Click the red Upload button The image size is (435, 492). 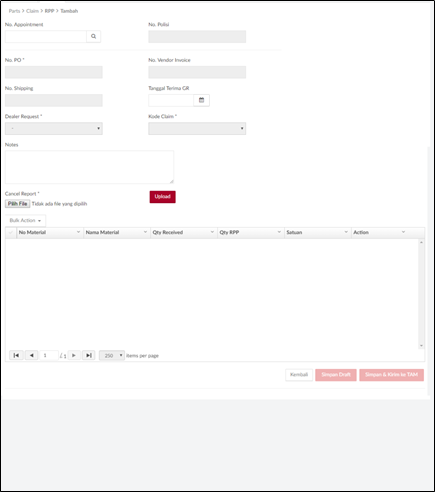click(162, 197)
